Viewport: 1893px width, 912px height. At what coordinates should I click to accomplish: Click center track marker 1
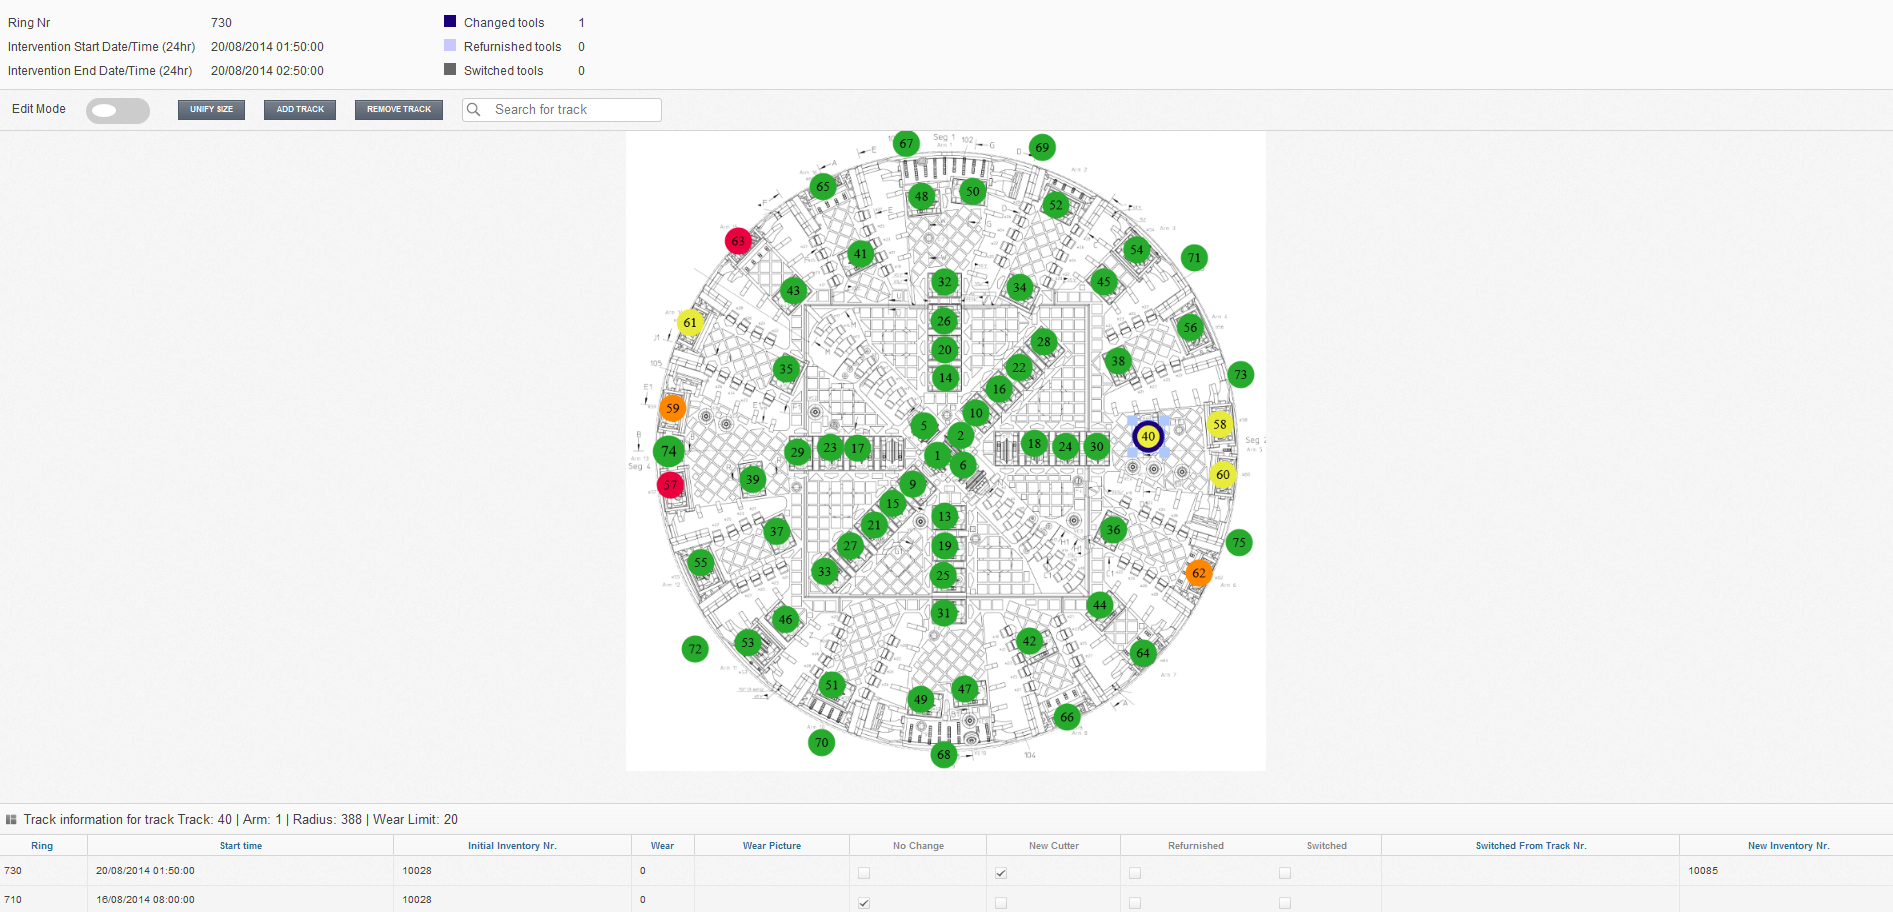coord(937,456)
